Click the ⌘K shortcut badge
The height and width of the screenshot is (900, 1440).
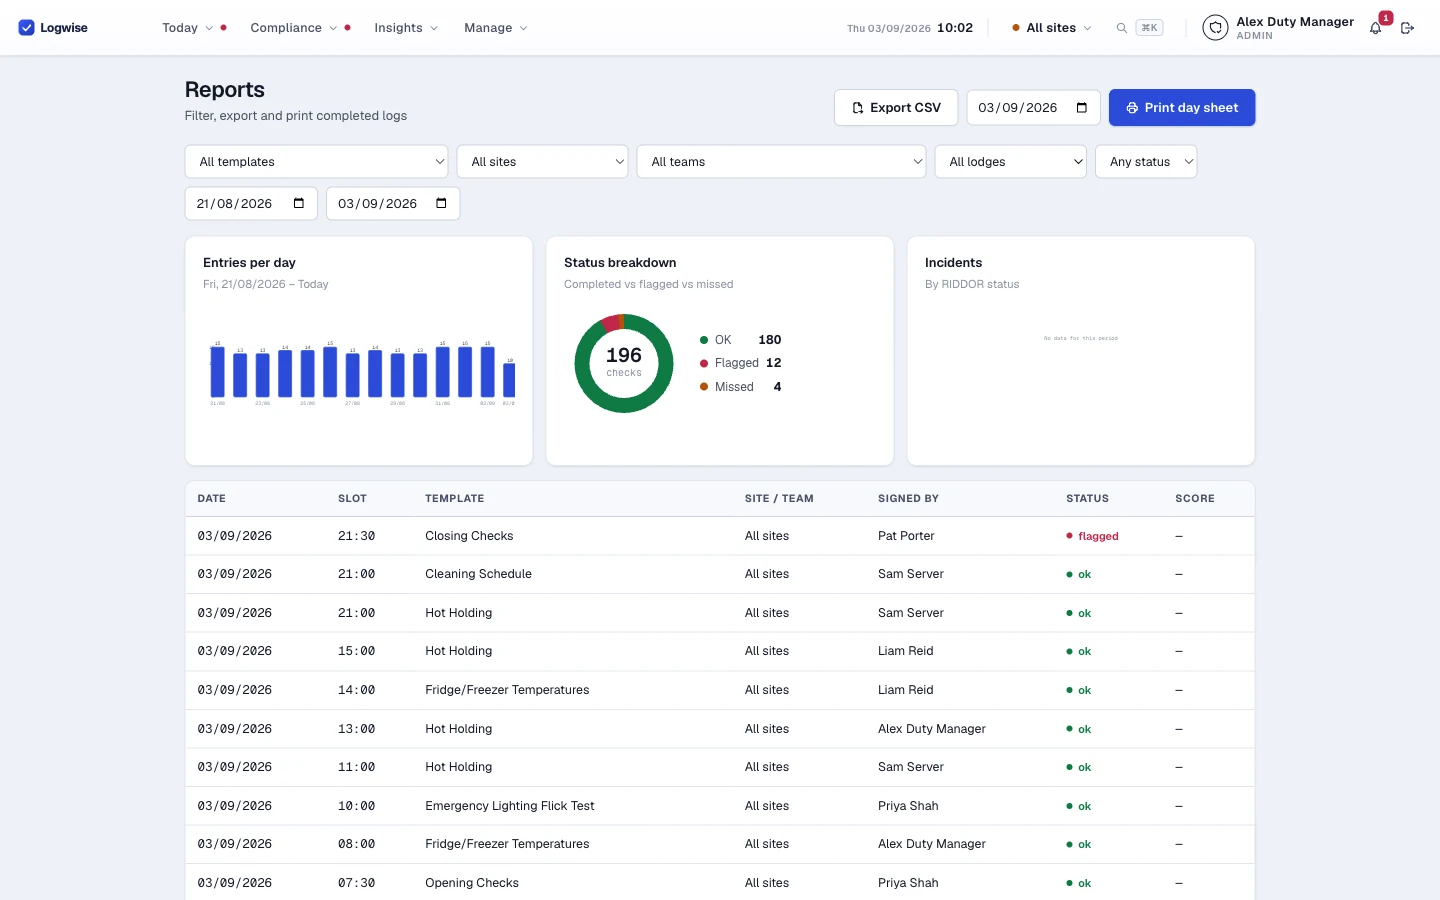tap(1149, 28)
